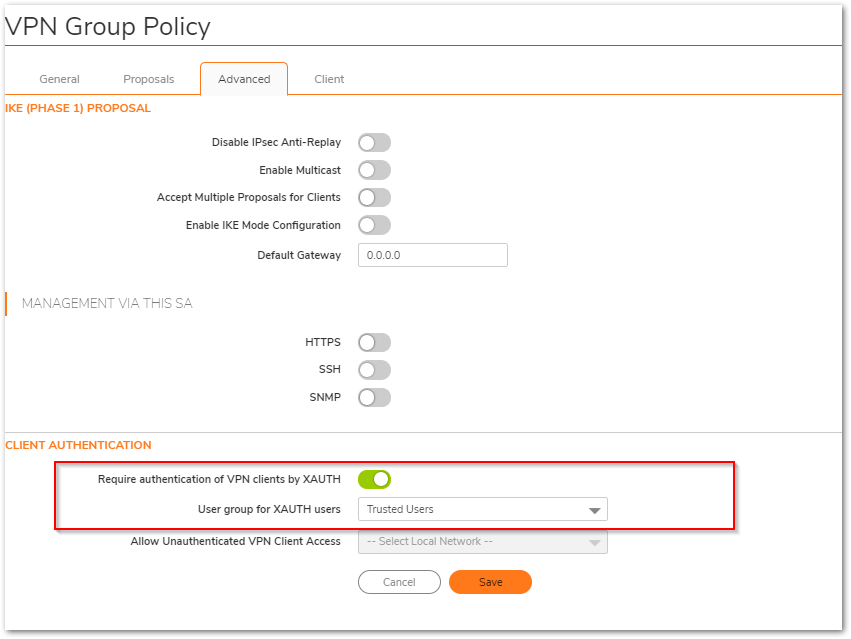Enable SSH management toggle
Viewport: 851px width, 639px height.
pyautogui.click(x=374, y=370)
